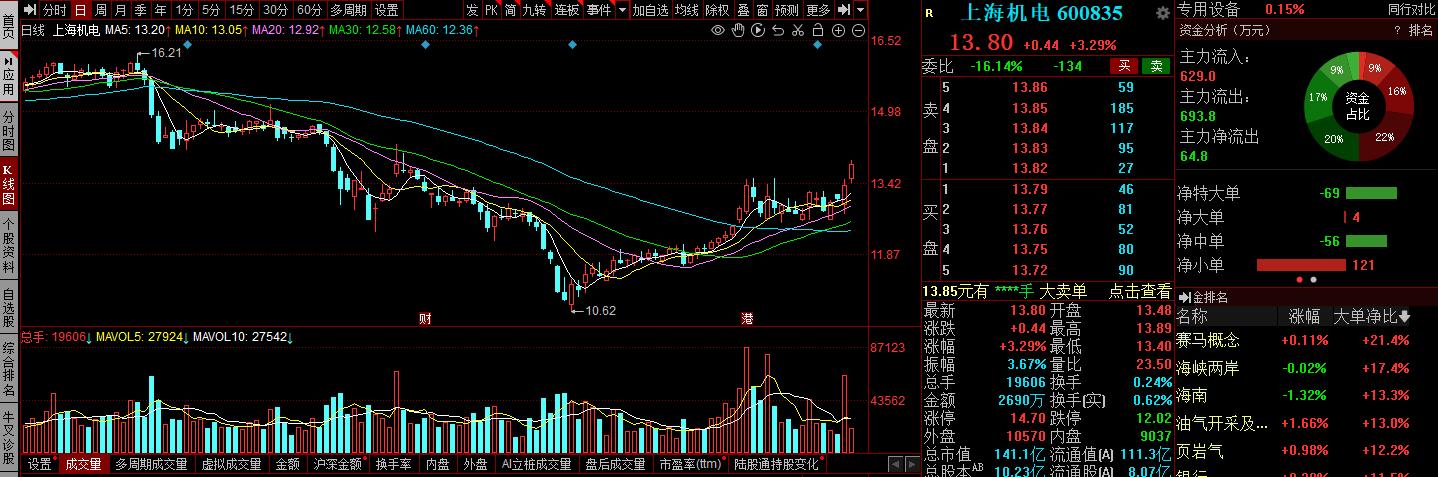Click the 赛马概念 sector row
The width and height of the screenshot is (1438, 477).
[1307, 341]
